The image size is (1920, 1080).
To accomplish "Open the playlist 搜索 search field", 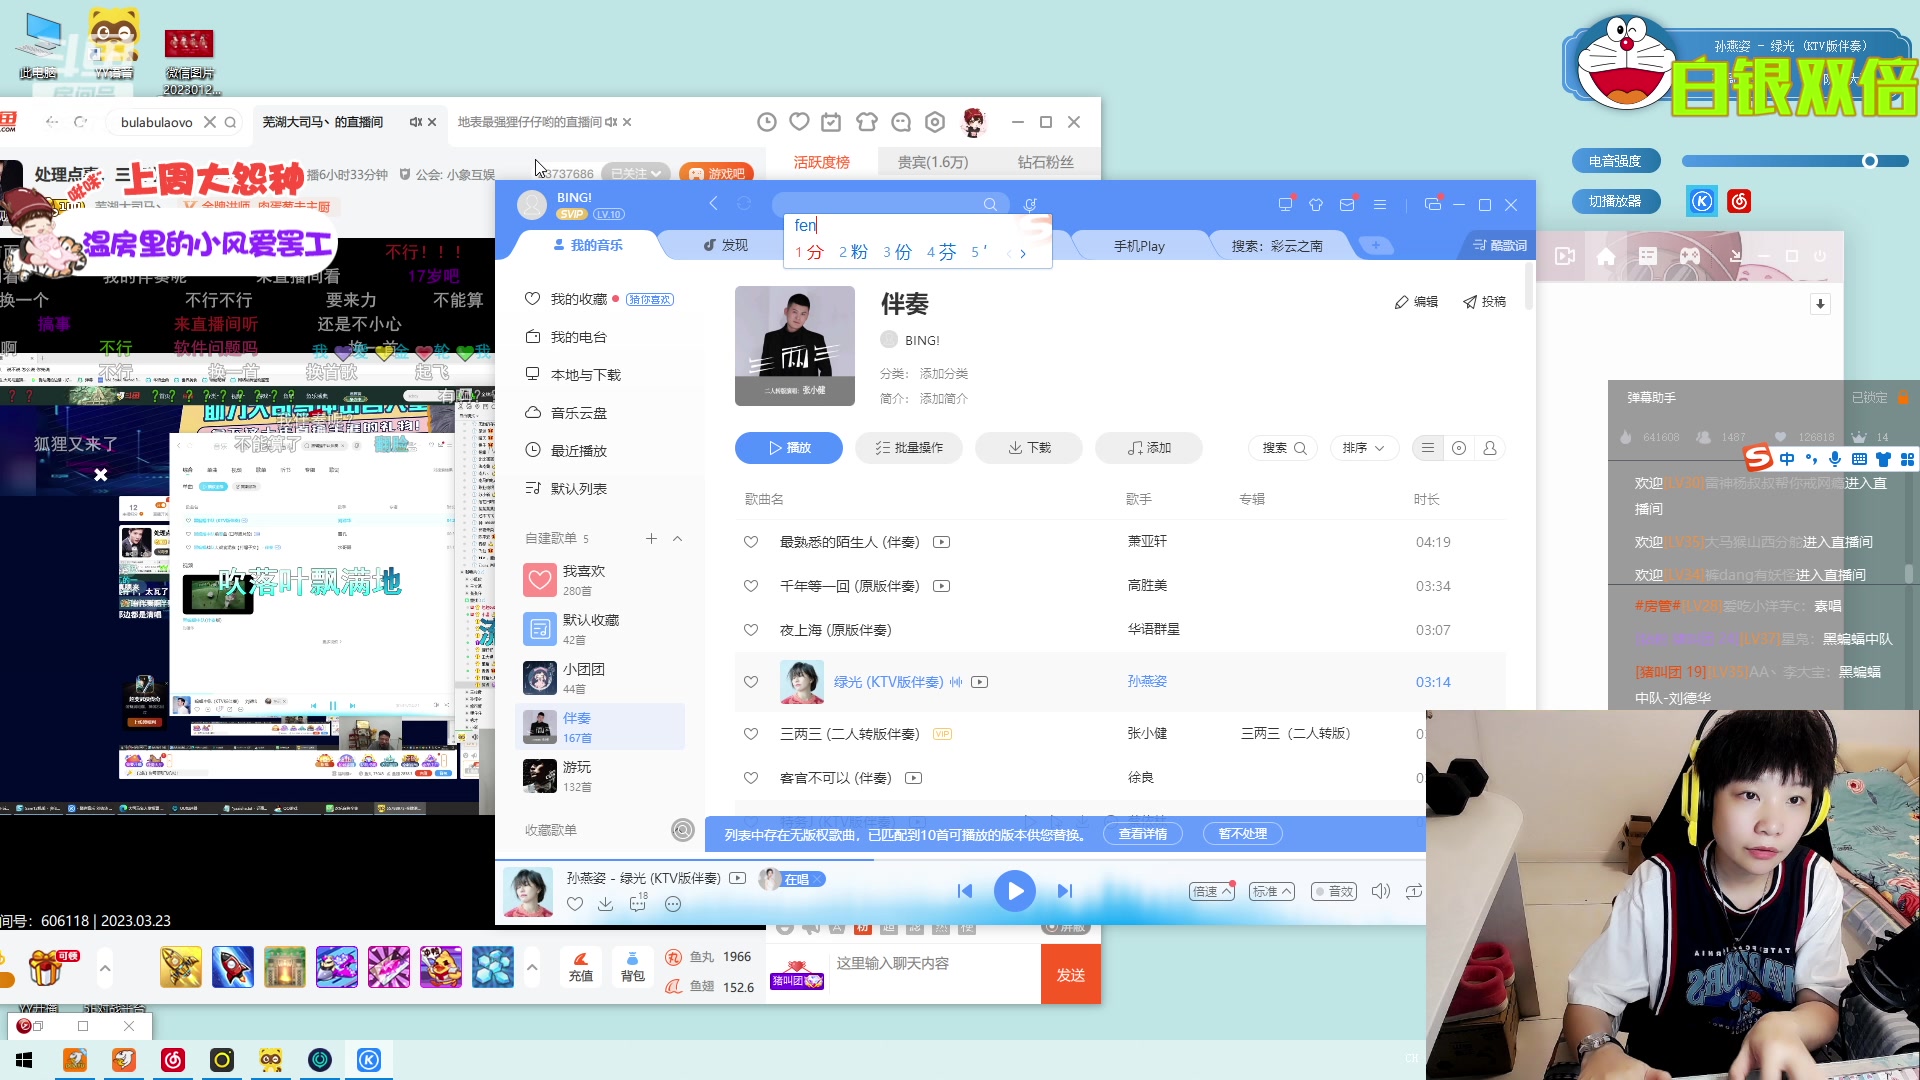I will click(1283, 448).
